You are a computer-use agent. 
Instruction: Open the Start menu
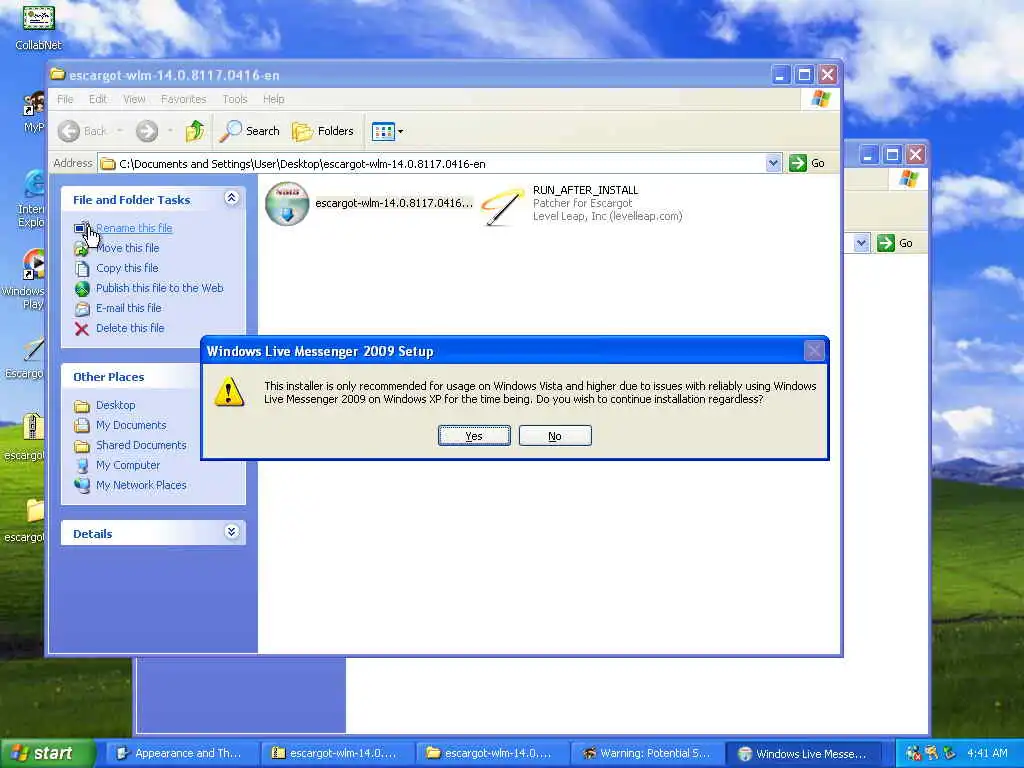point(47,754)
